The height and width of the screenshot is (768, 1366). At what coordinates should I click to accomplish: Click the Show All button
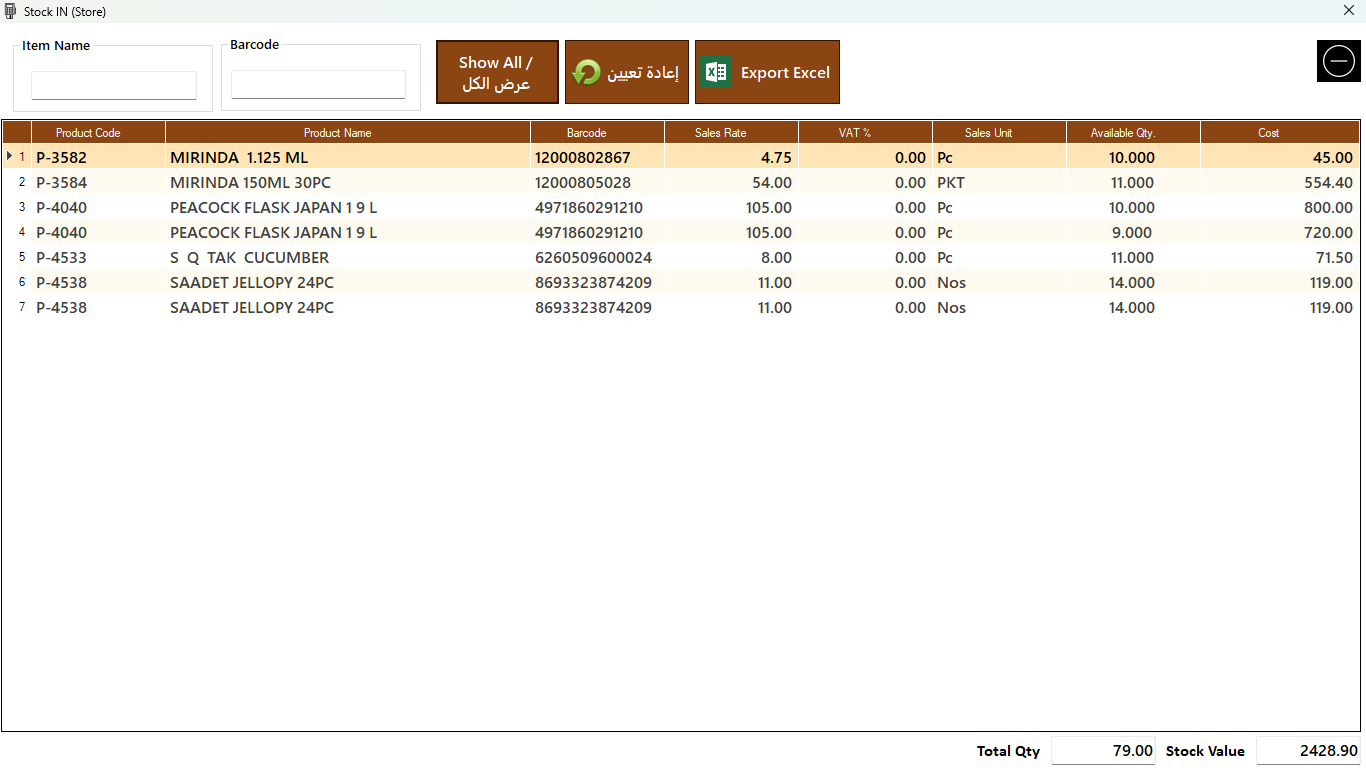pos(497,72)
